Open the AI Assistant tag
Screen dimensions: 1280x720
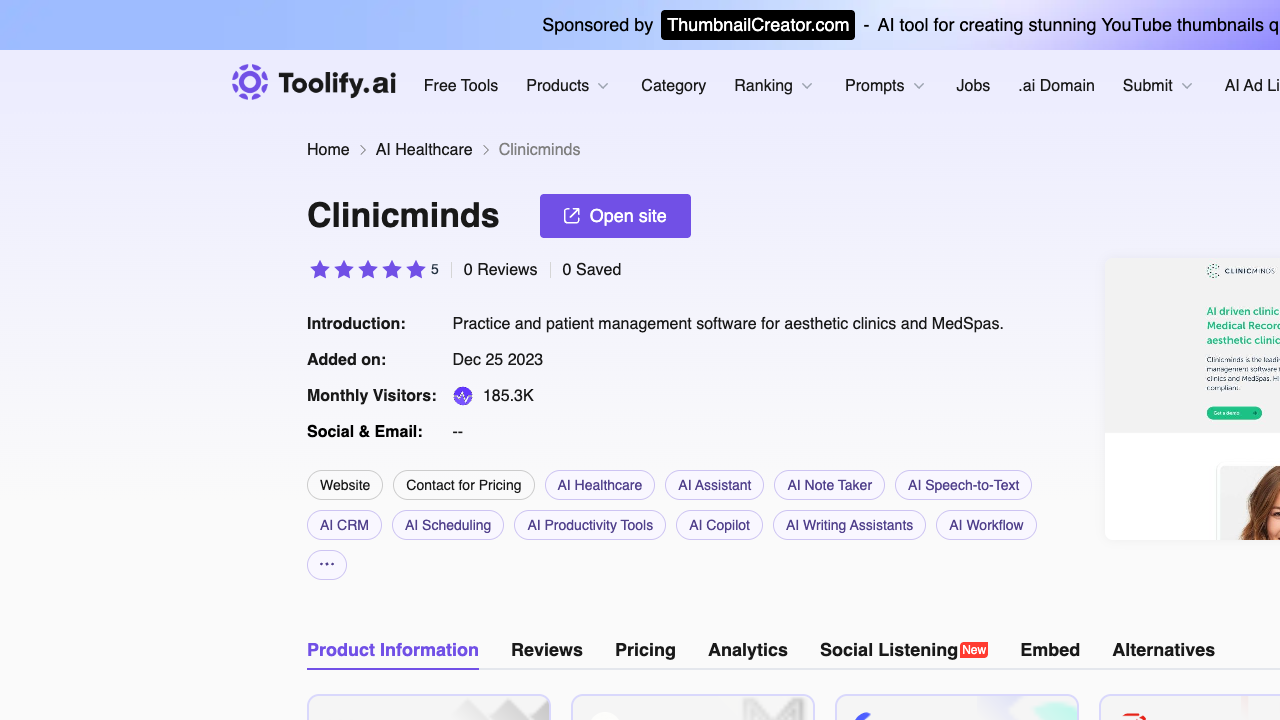click(714, 485)
